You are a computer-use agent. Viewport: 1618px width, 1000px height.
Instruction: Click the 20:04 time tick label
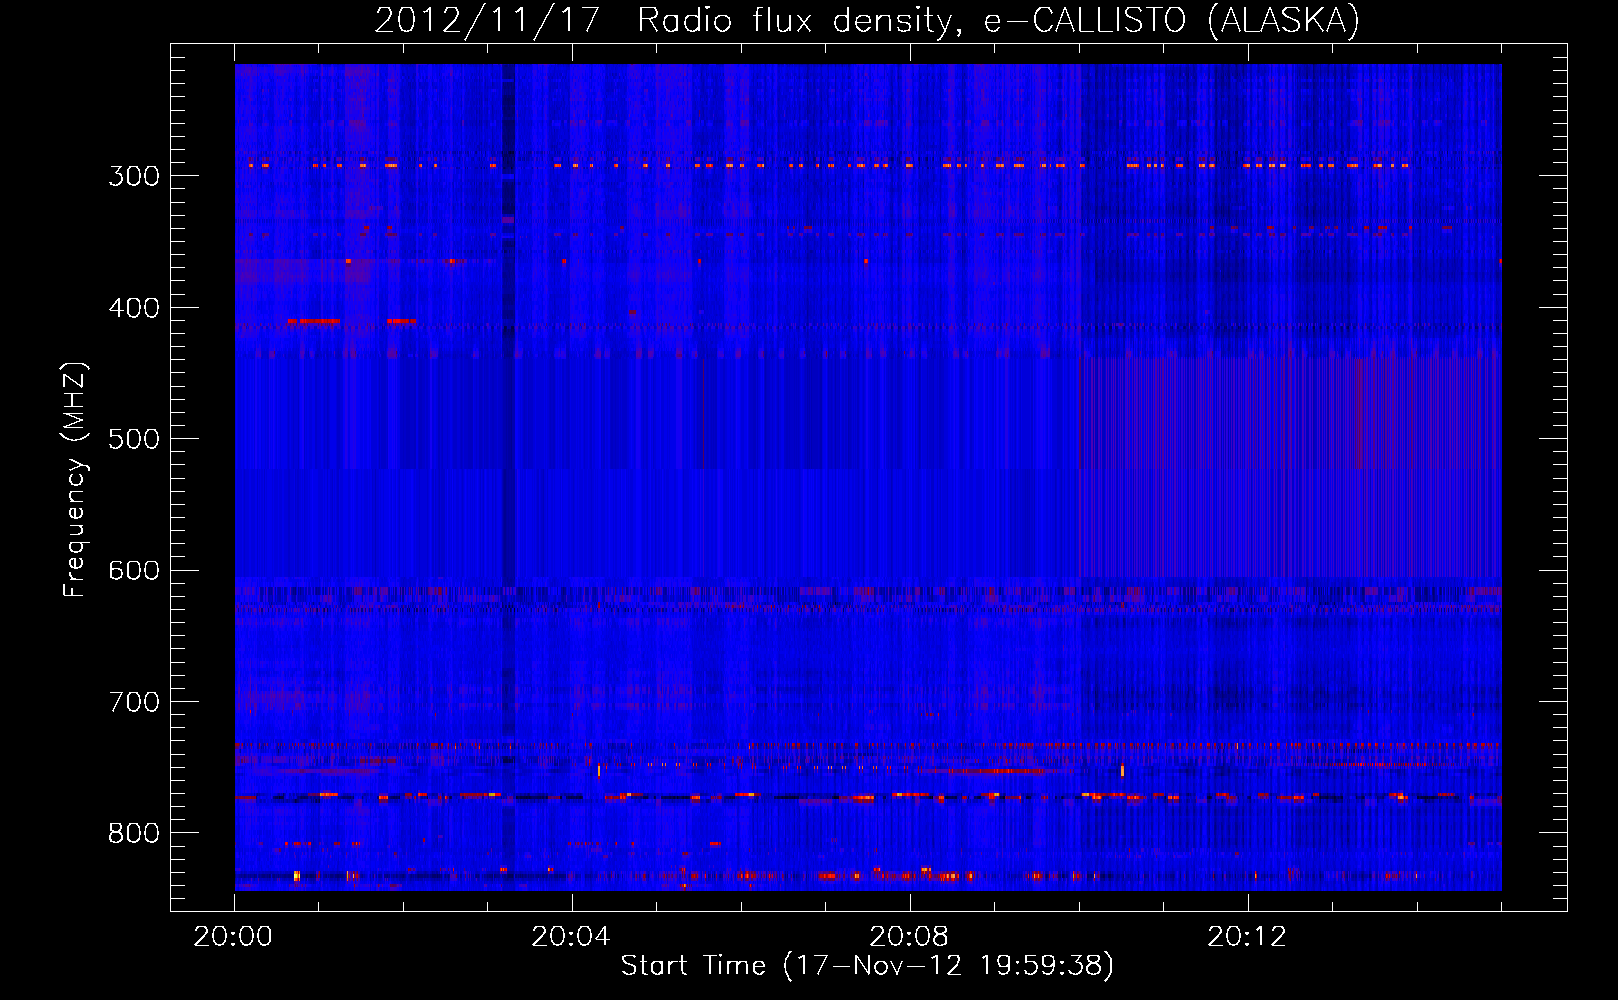(x=571, y=937)
